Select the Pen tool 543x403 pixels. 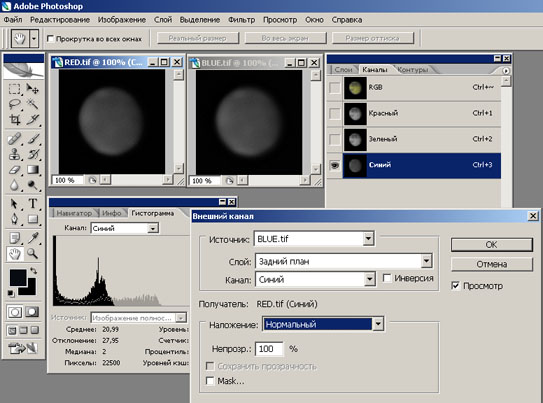14,219
